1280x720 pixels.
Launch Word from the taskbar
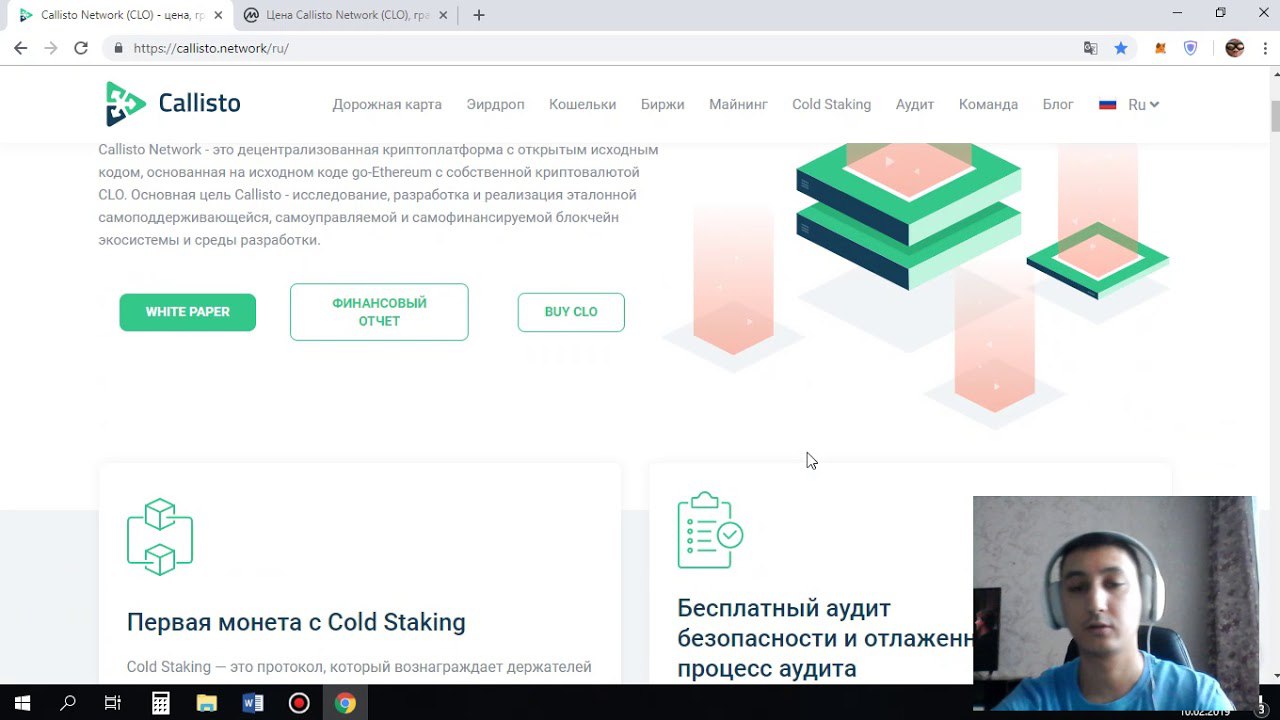click(x=253, y=703)
